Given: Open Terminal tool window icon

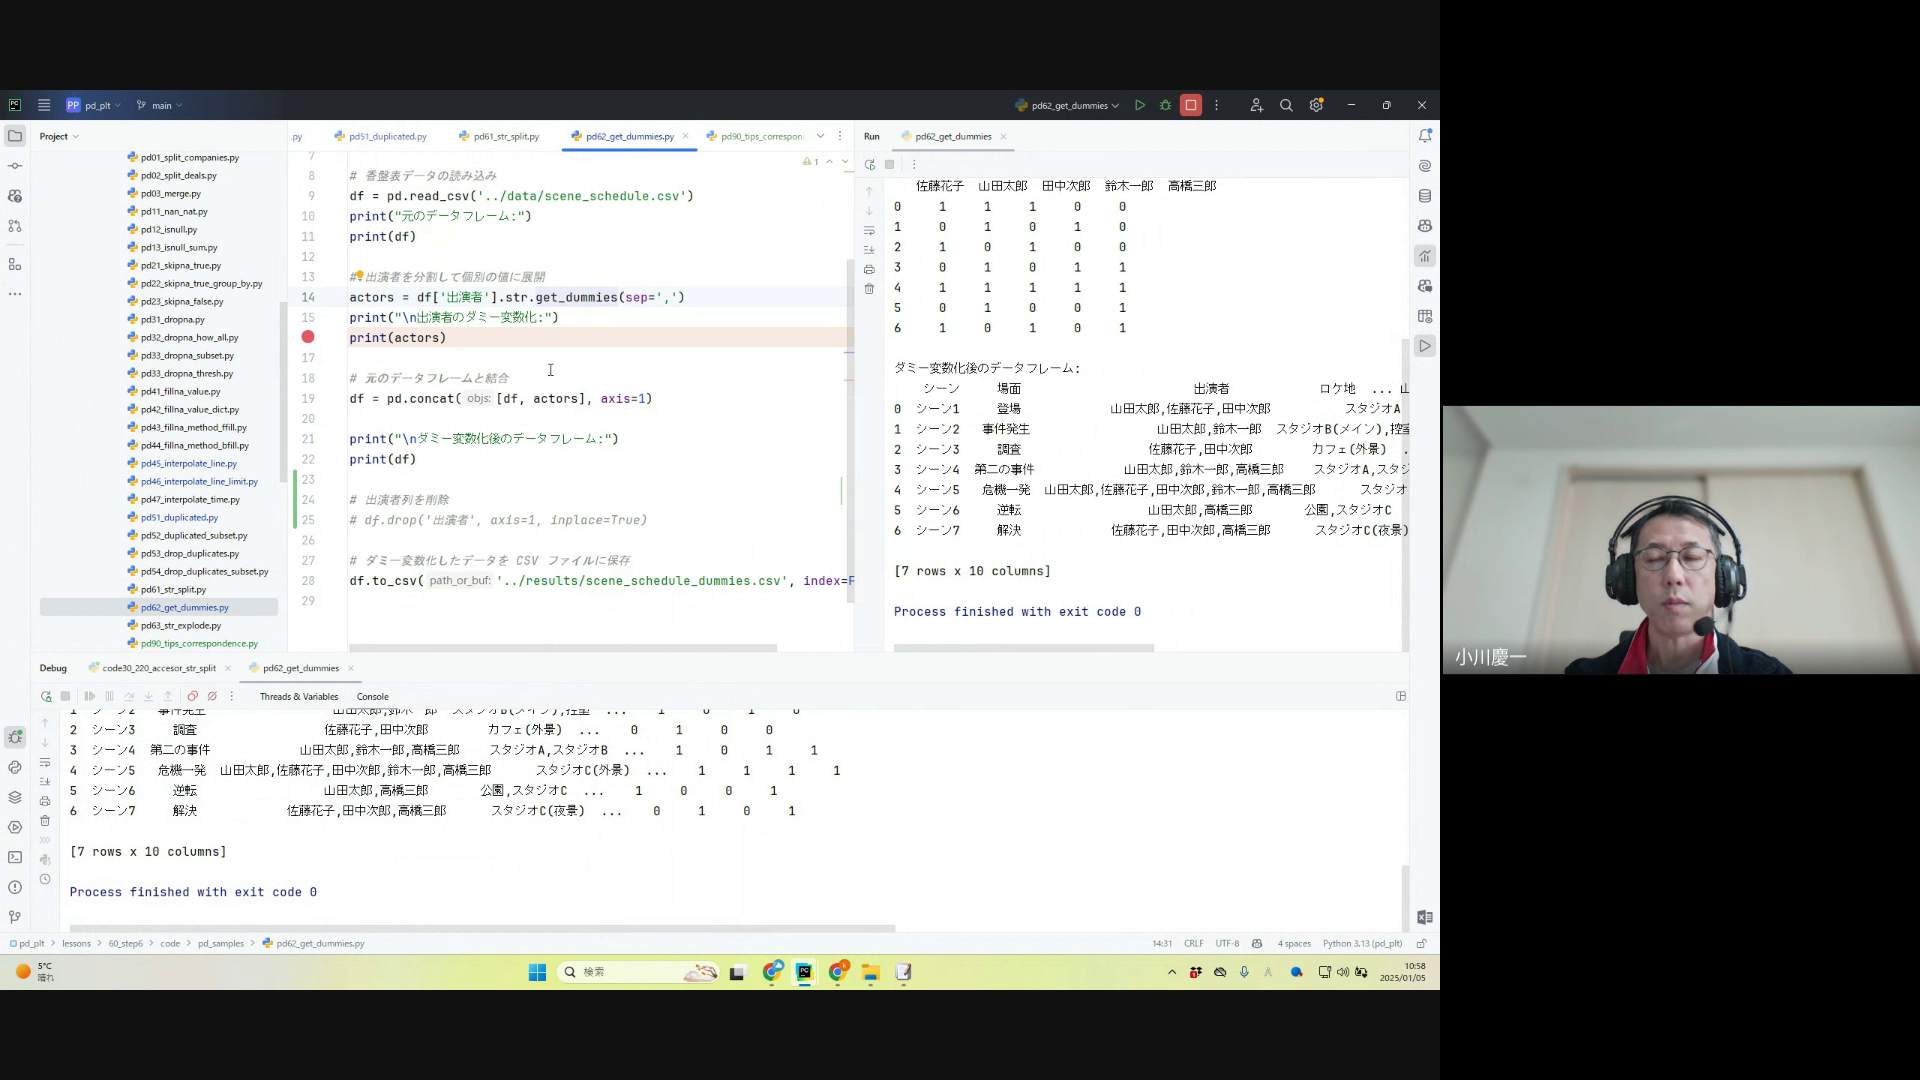Looking at the screenshot, I should (x=15, y=857).
